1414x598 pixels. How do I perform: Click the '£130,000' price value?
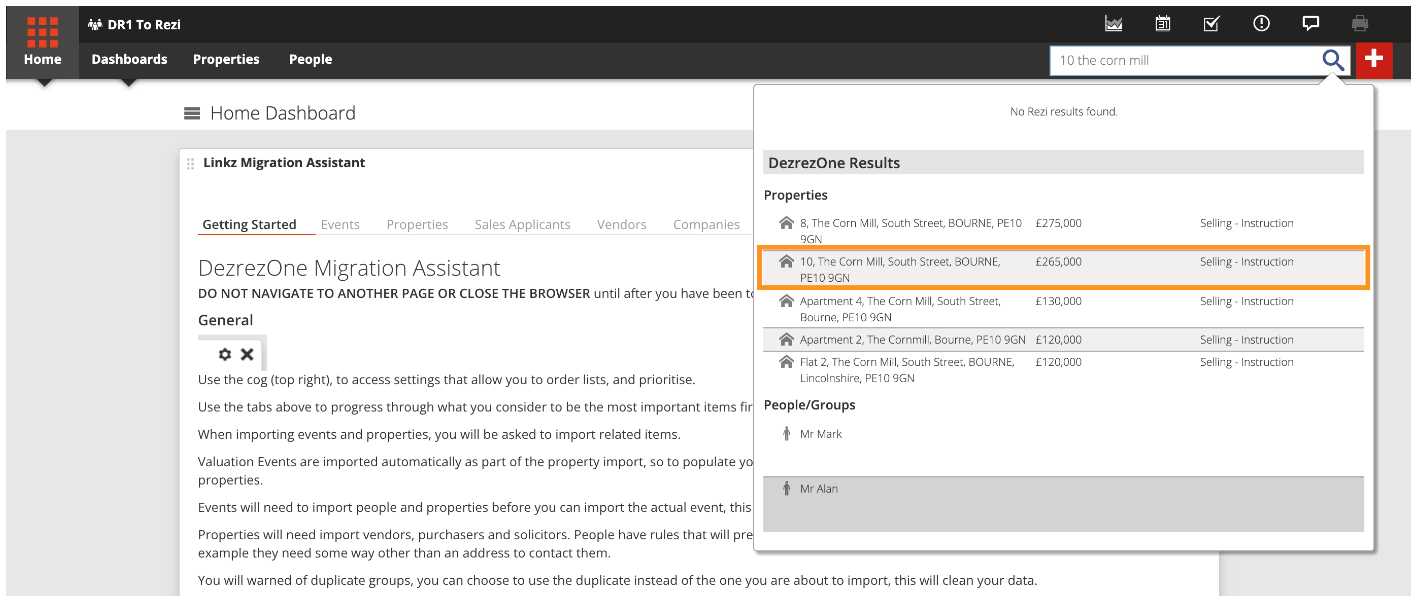1058,301
